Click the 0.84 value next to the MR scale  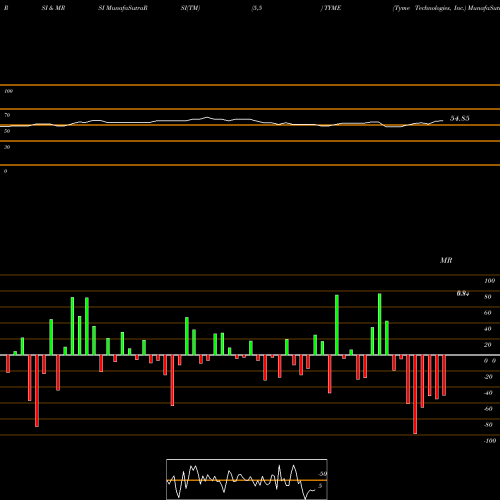coord(463,294)
